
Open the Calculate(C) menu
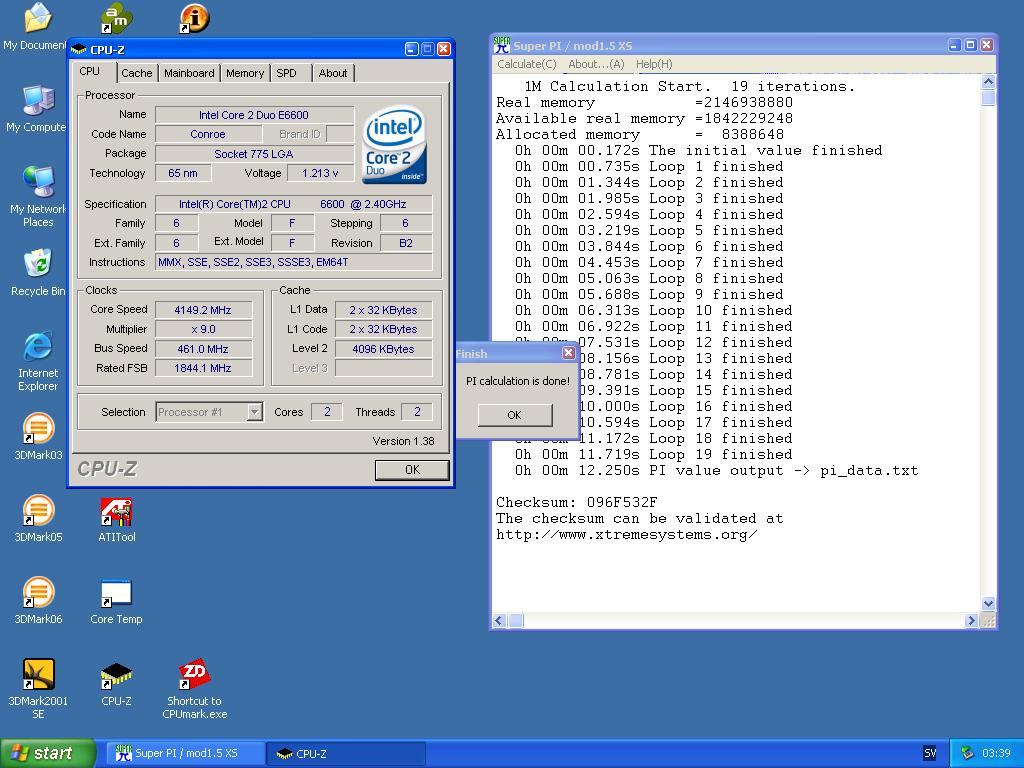click(x=527, y=64)
